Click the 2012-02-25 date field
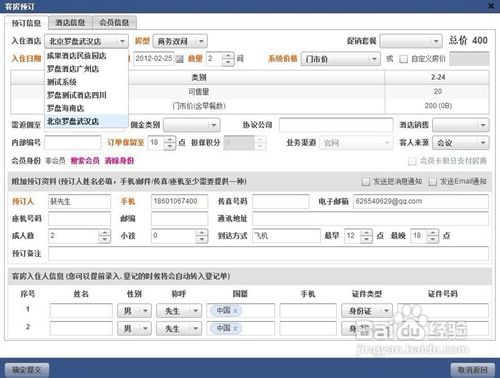This screenshot has width=500, height=378. [154, 59]
